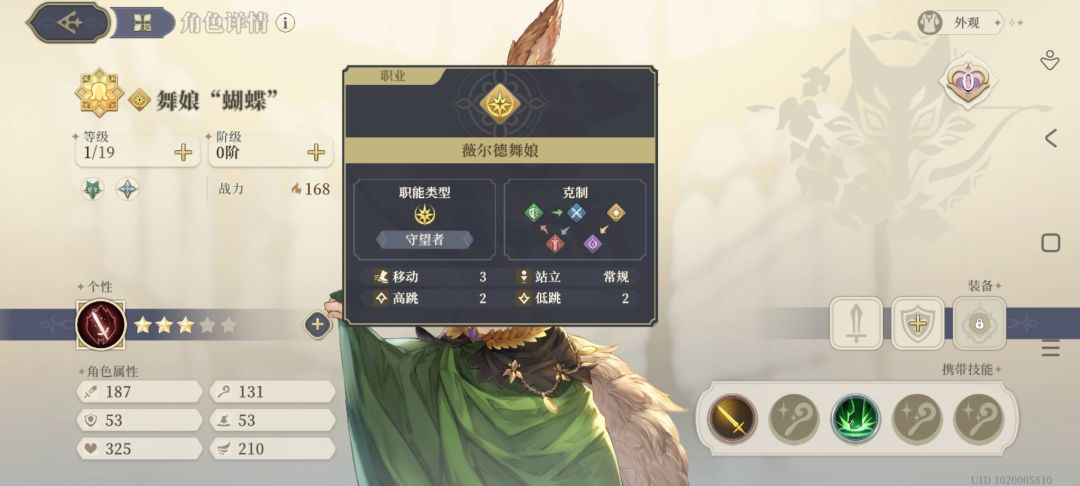
Task: Tap the 守望者 role type label
Action: [x=425, y=240]
